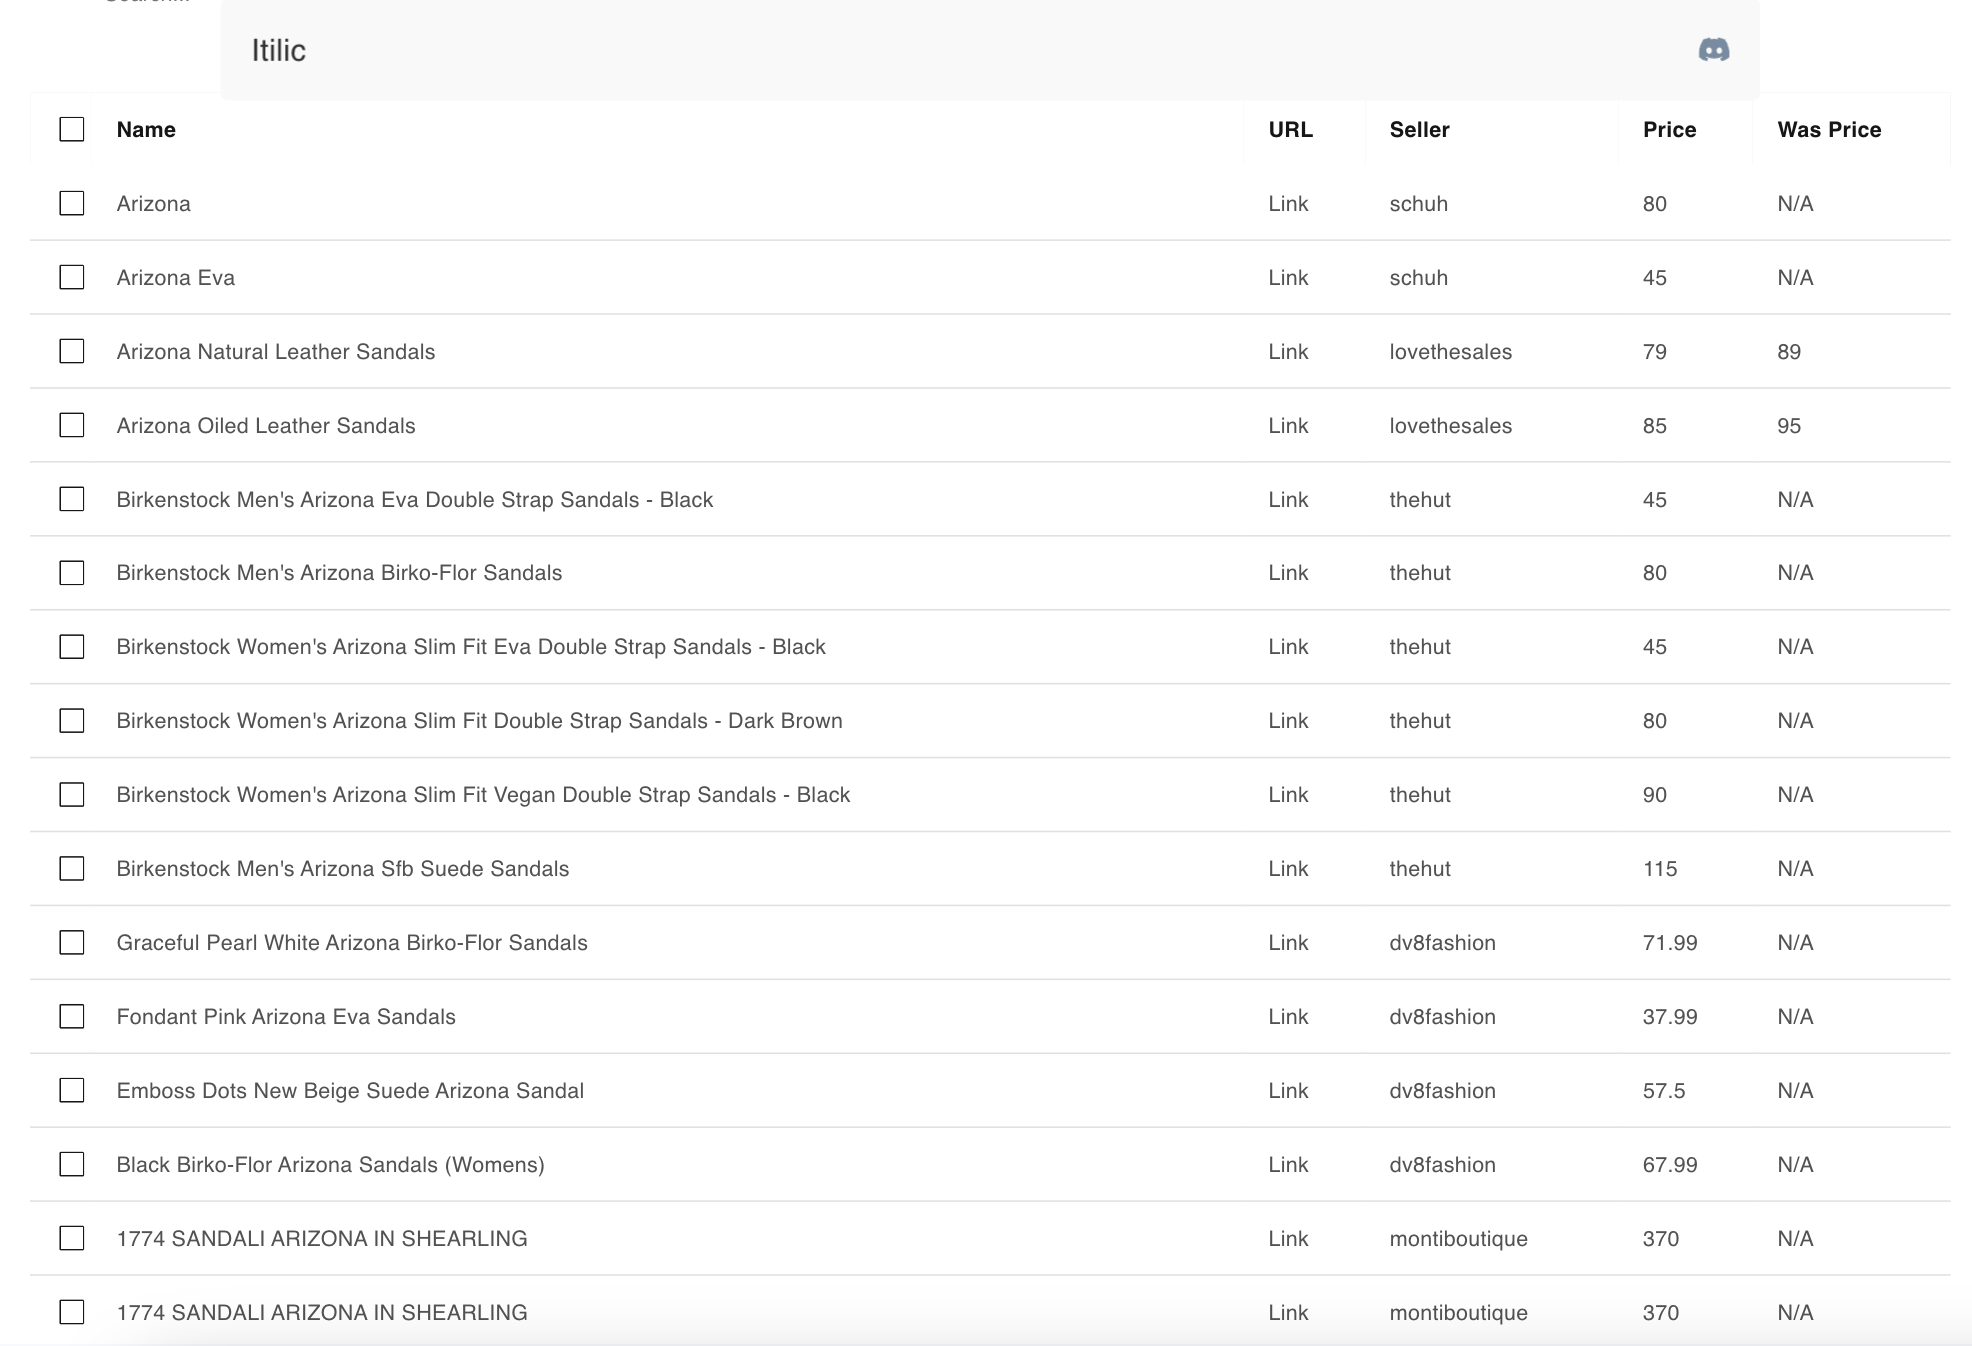Open Link for Slim Fit Vegan Black row
The image size is (1972, 1346).
1288,795
